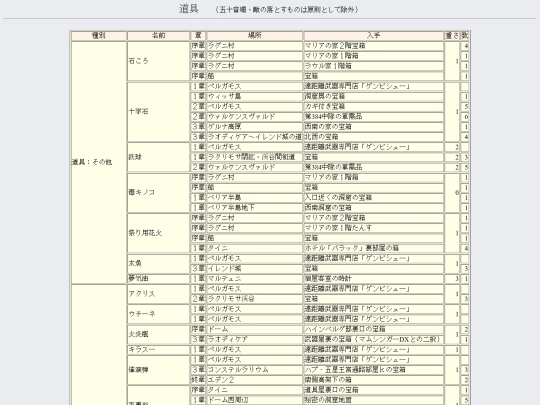Select the '十字石' item name cell

pos(158,112)
